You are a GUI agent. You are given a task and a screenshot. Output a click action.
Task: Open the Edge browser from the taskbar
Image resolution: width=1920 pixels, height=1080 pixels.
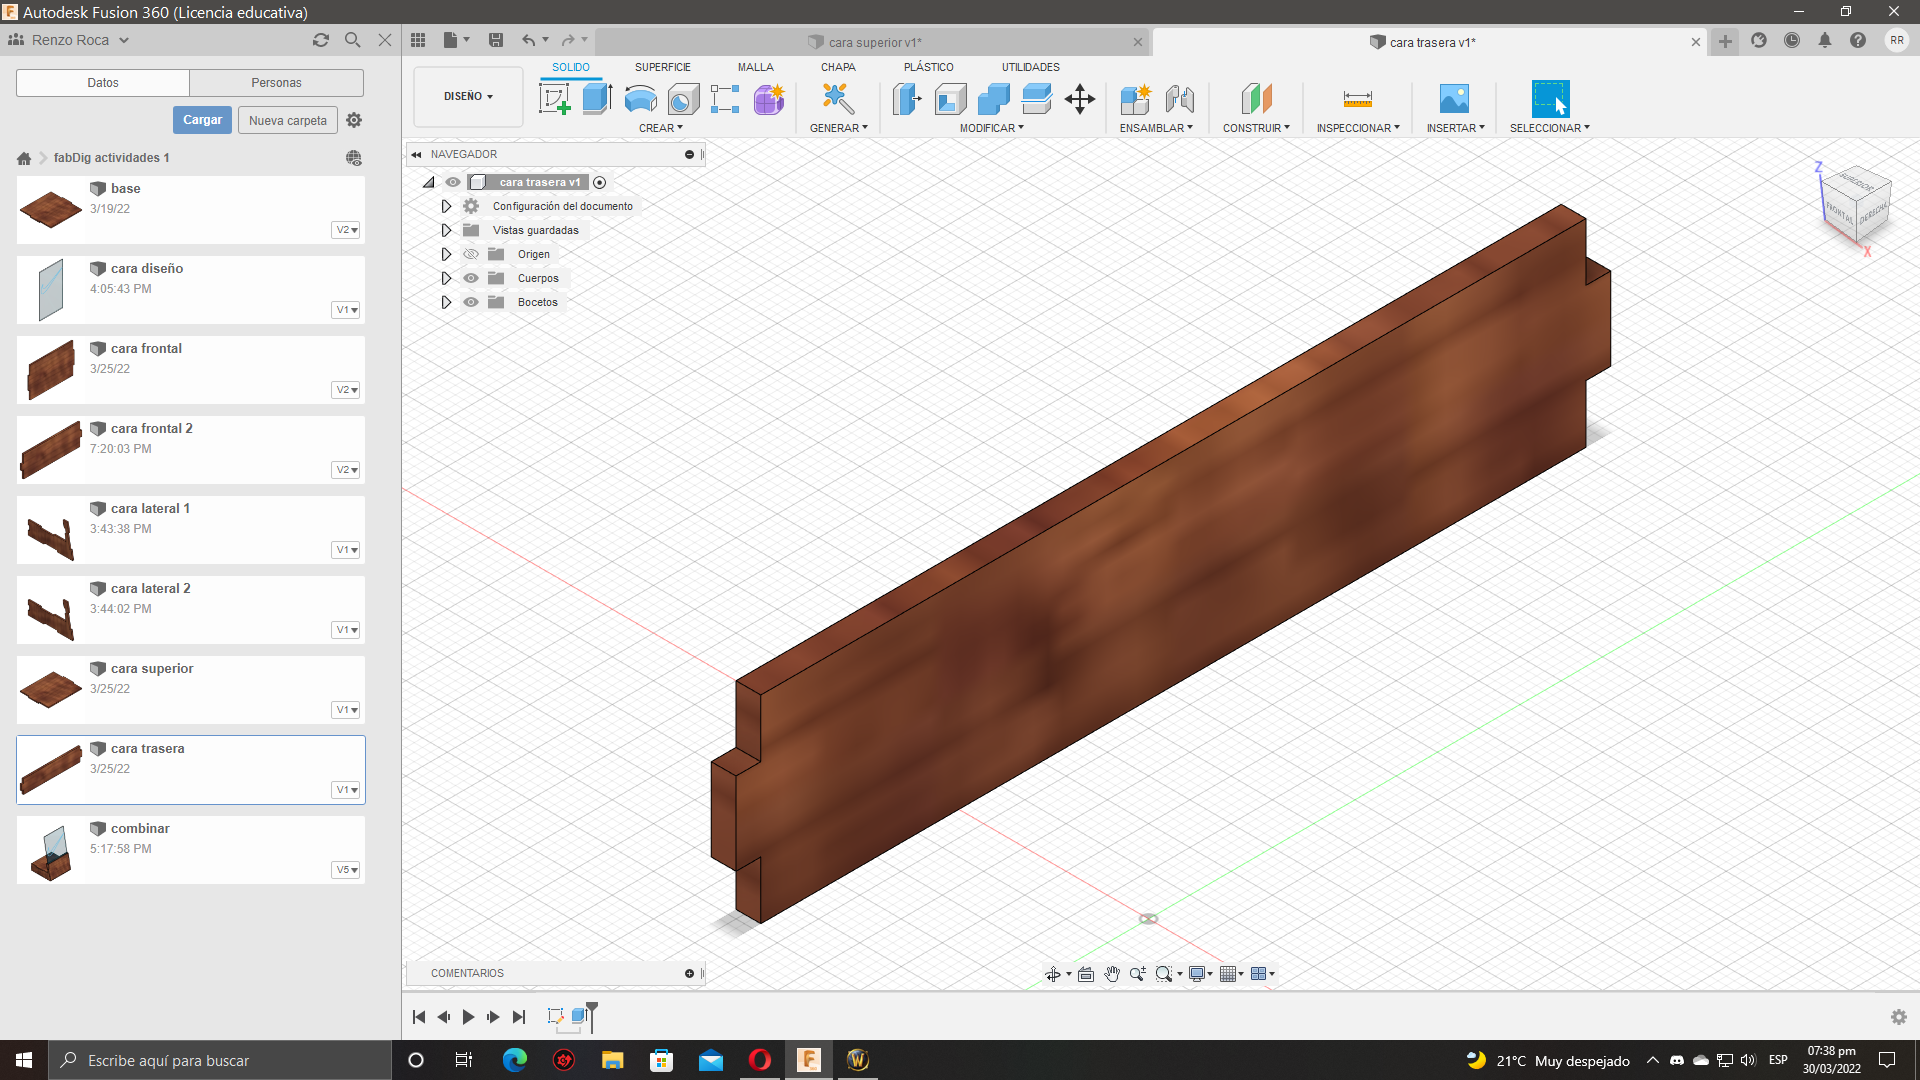[515, 1060]
